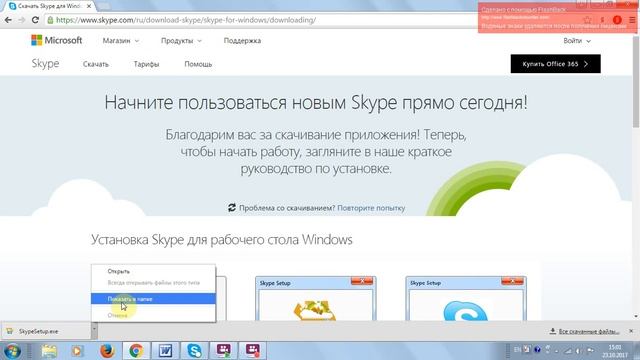Open the Тарифы menu item

146,64
